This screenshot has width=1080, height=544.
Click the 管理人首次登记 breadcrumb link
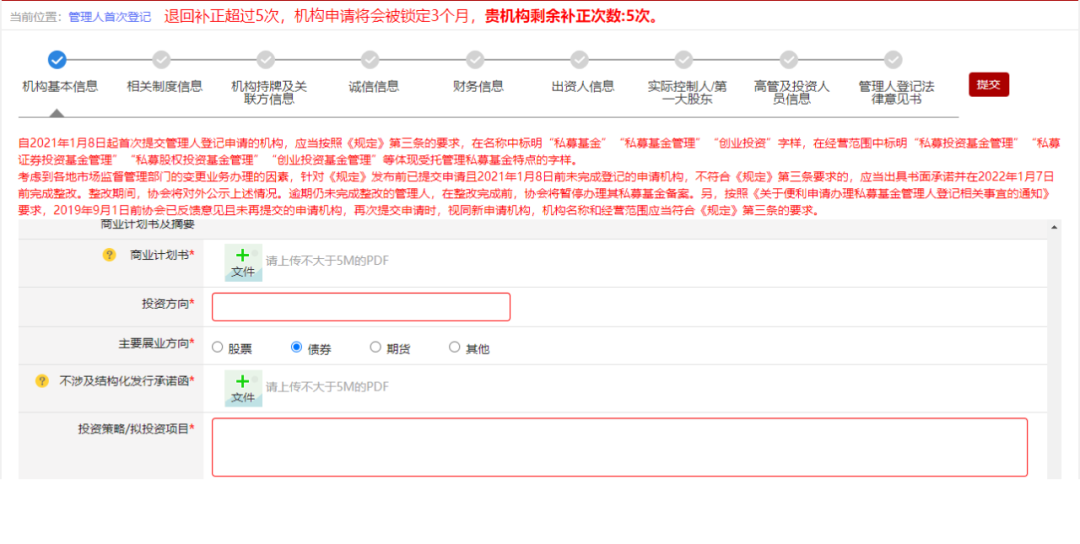(110, 17)
